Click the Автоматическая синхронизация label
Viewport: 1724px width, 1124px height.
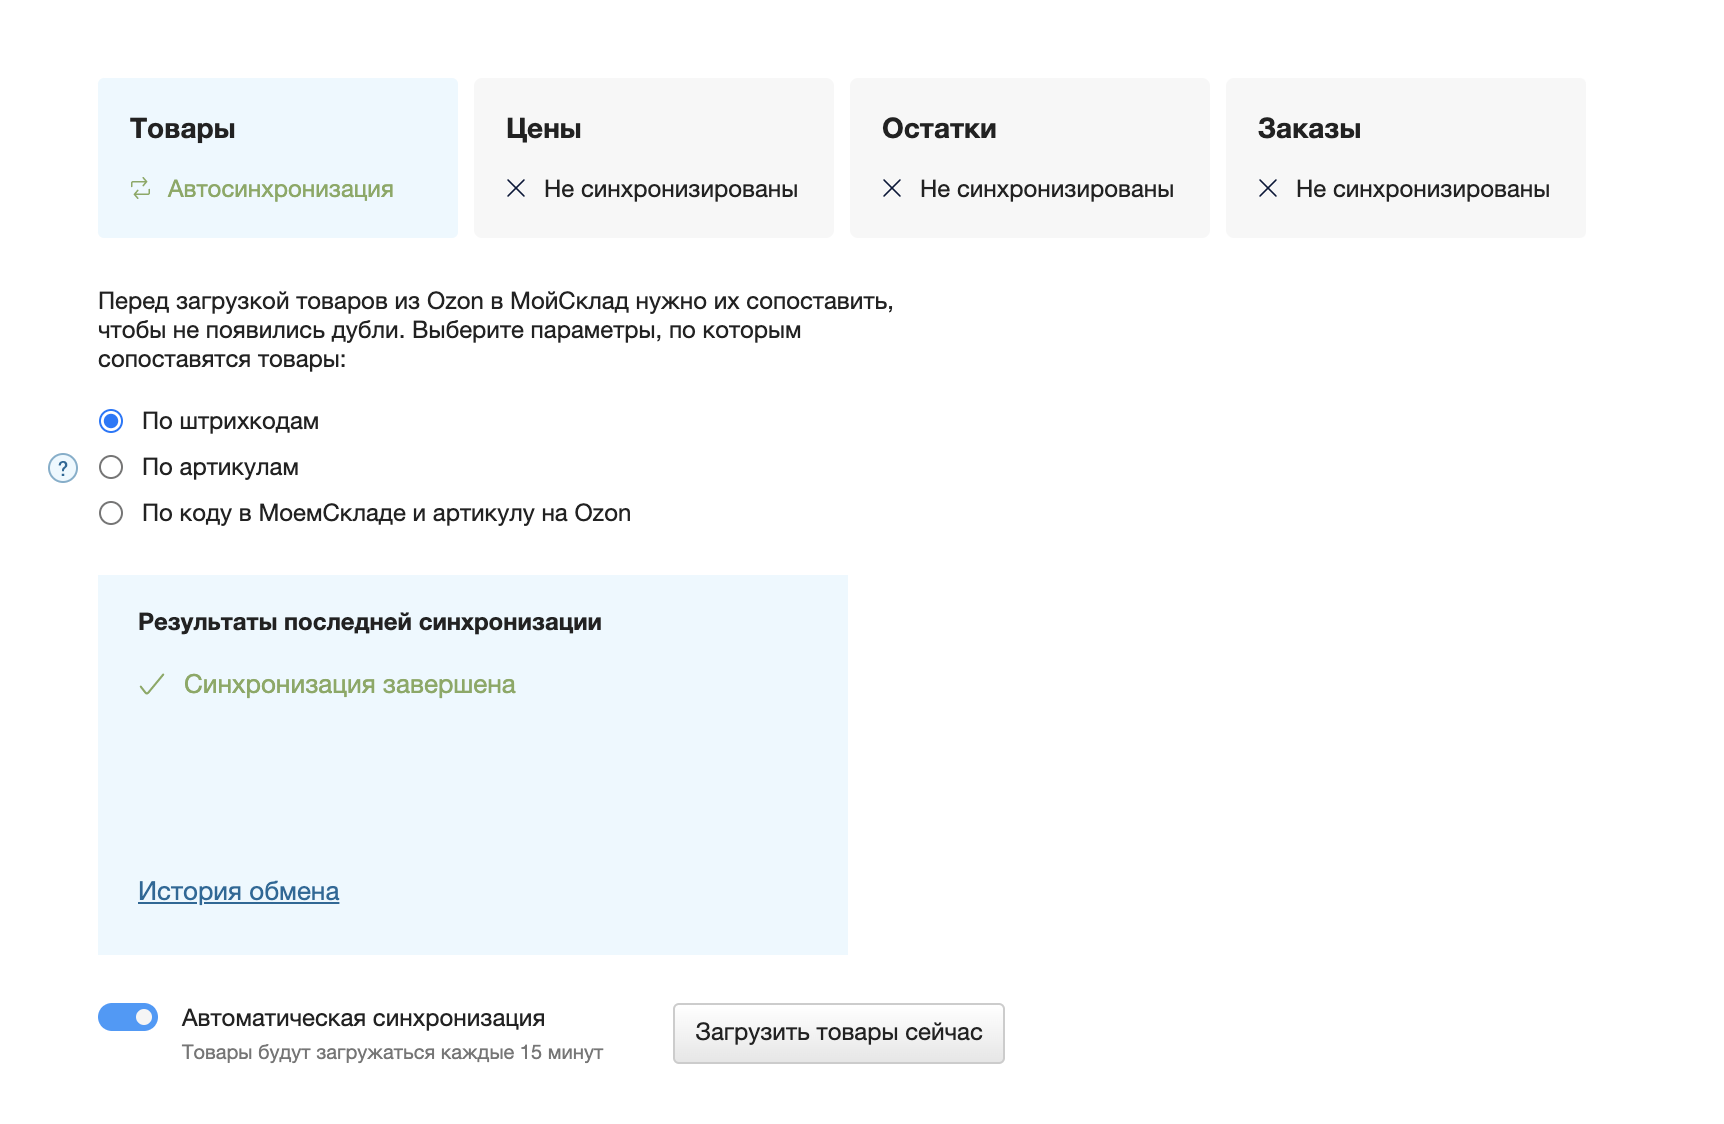[363, 1018]
